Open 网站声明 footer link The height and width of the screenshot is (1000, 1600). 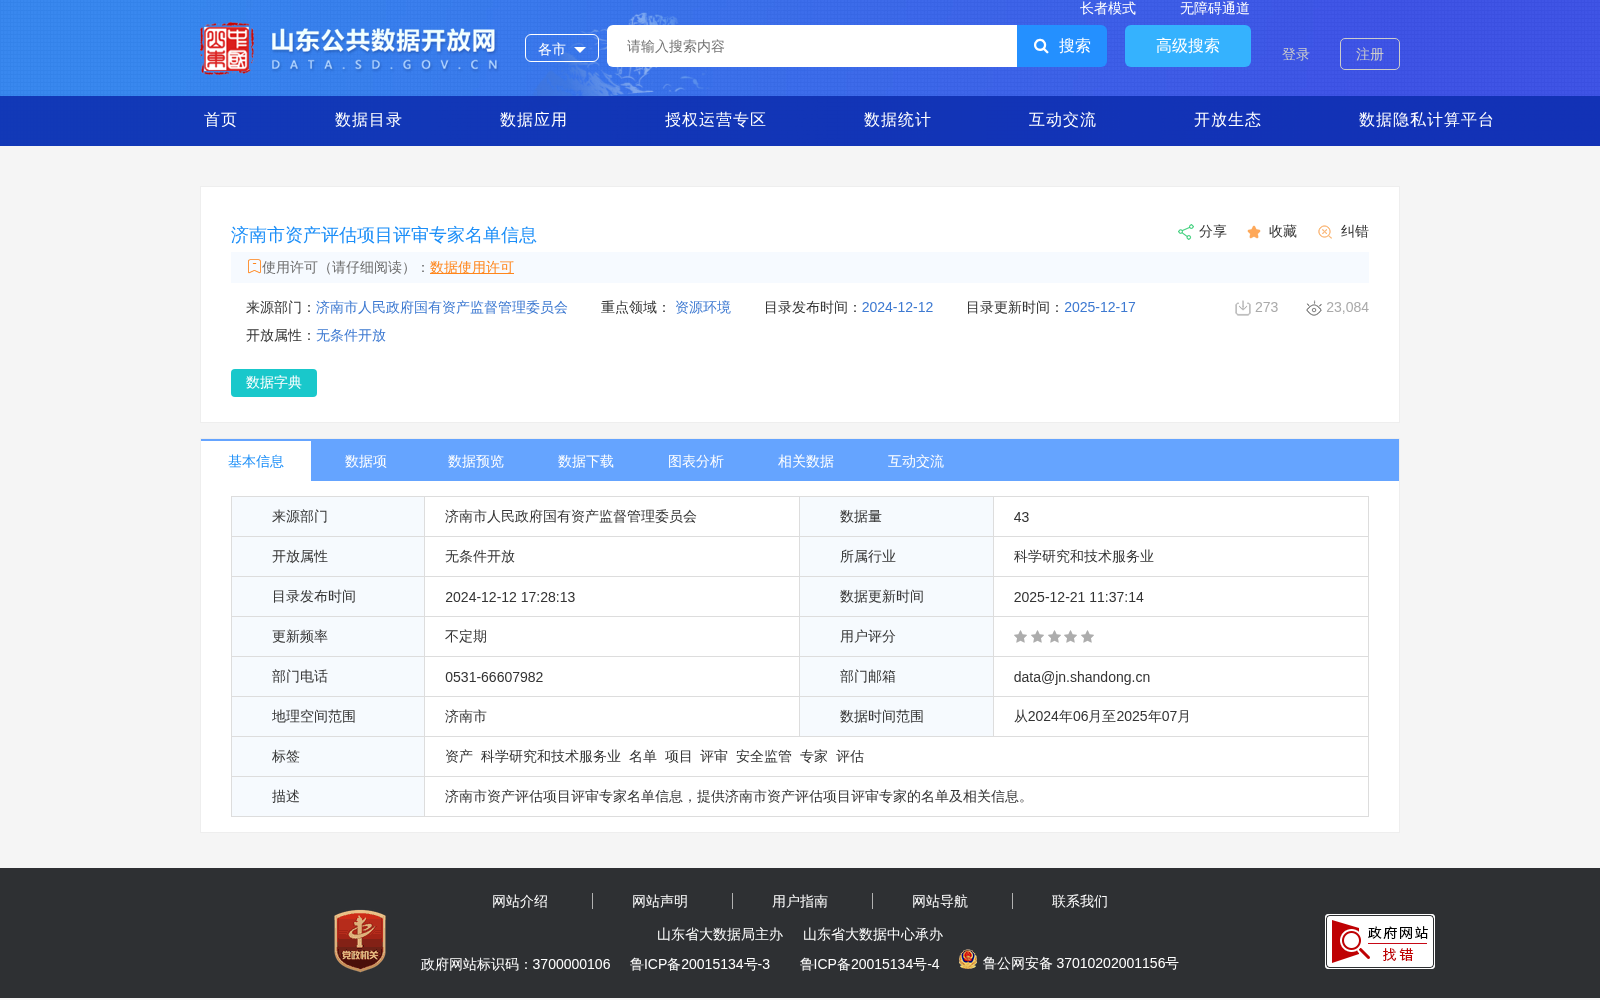click(x=660, y=902)
